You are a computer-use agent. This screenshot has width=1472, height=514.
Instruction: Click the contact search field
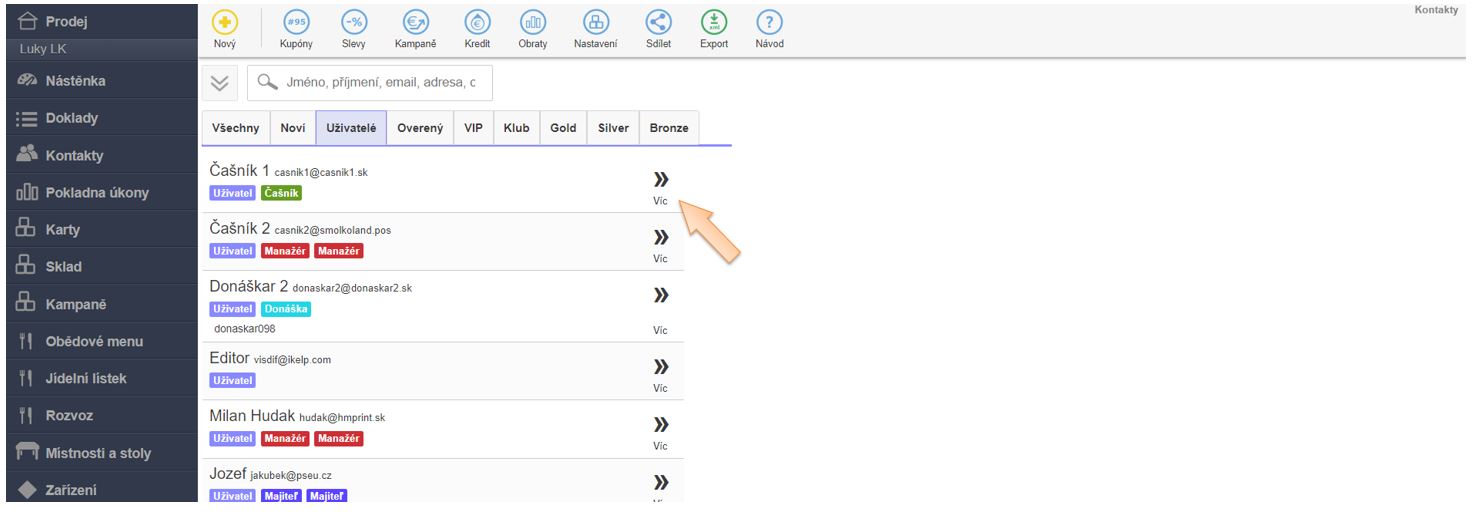[x=380, y=83]
